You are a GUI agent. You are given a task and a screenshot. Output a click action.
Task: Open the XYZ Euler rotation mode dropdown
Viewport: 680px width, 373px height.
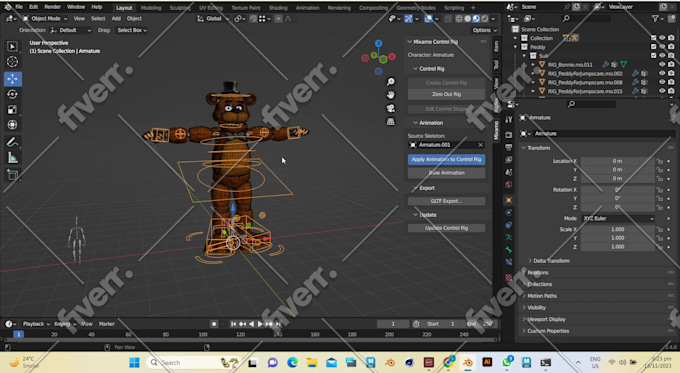618,219
